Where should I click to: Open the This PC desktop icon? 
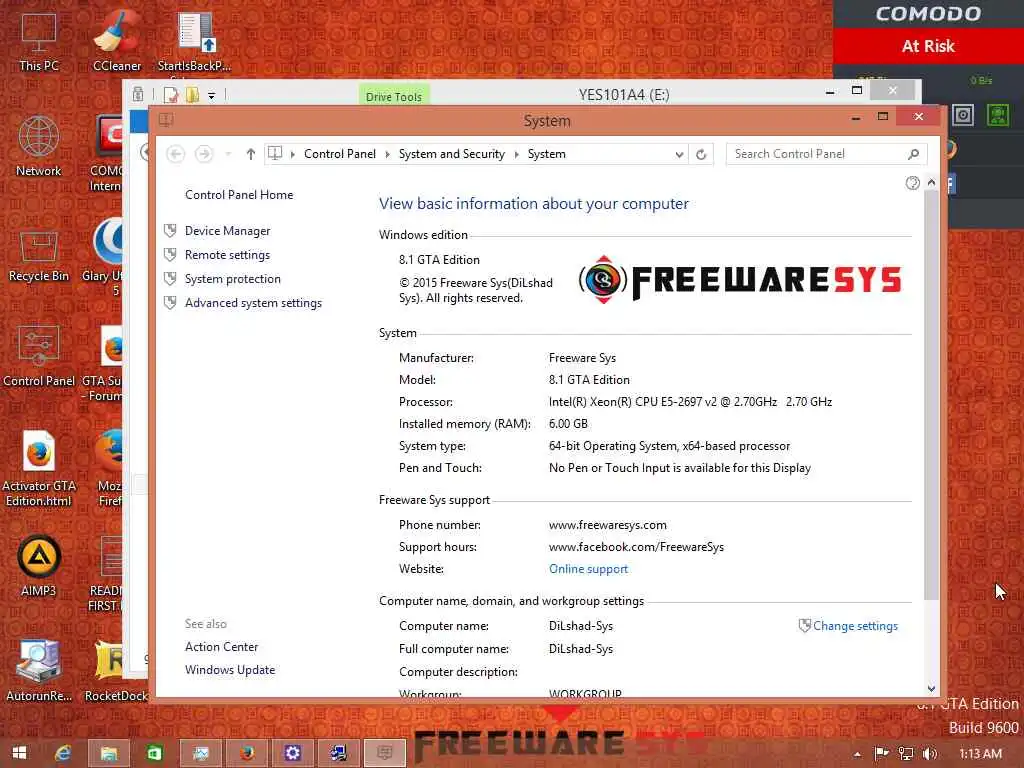pyautogui.click(x=39, y=42)
